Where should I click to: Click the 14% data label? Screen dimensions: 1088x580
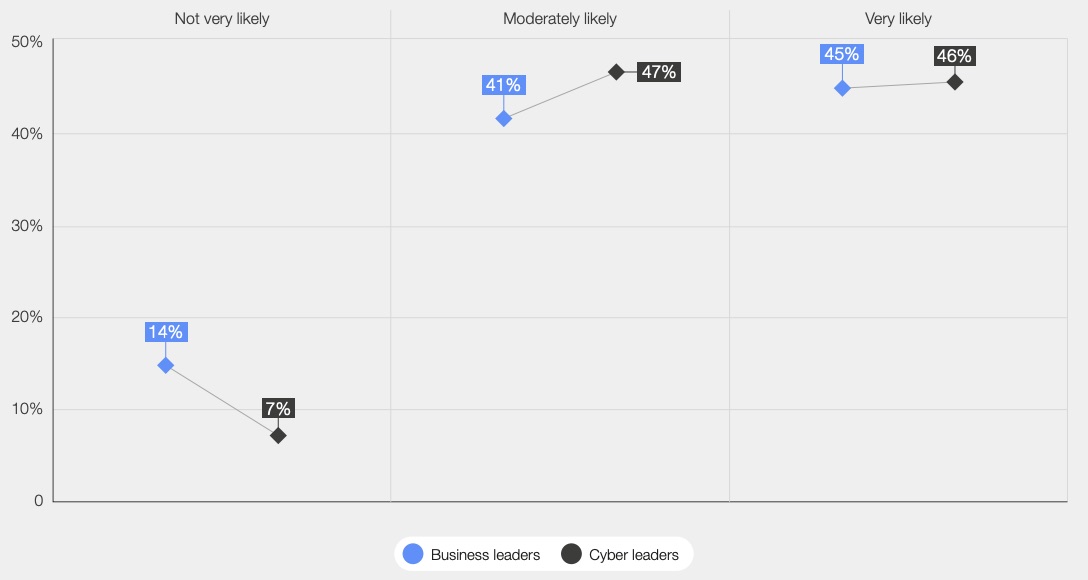click(166, 332)
